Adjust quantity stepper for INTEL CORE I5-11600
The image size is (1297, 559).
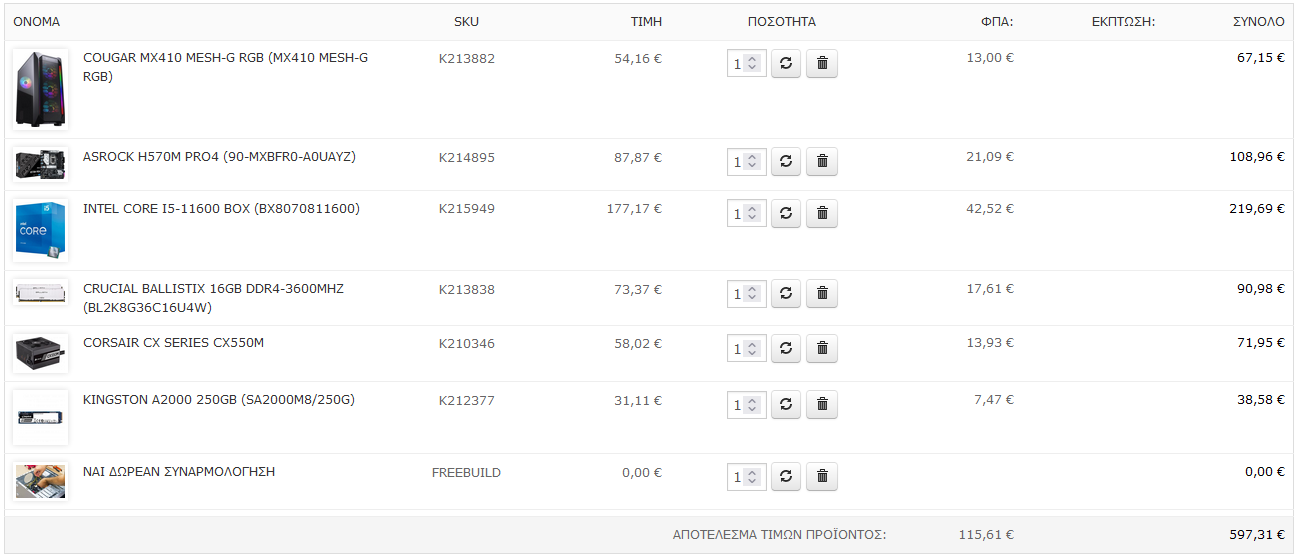pos(753,213)
